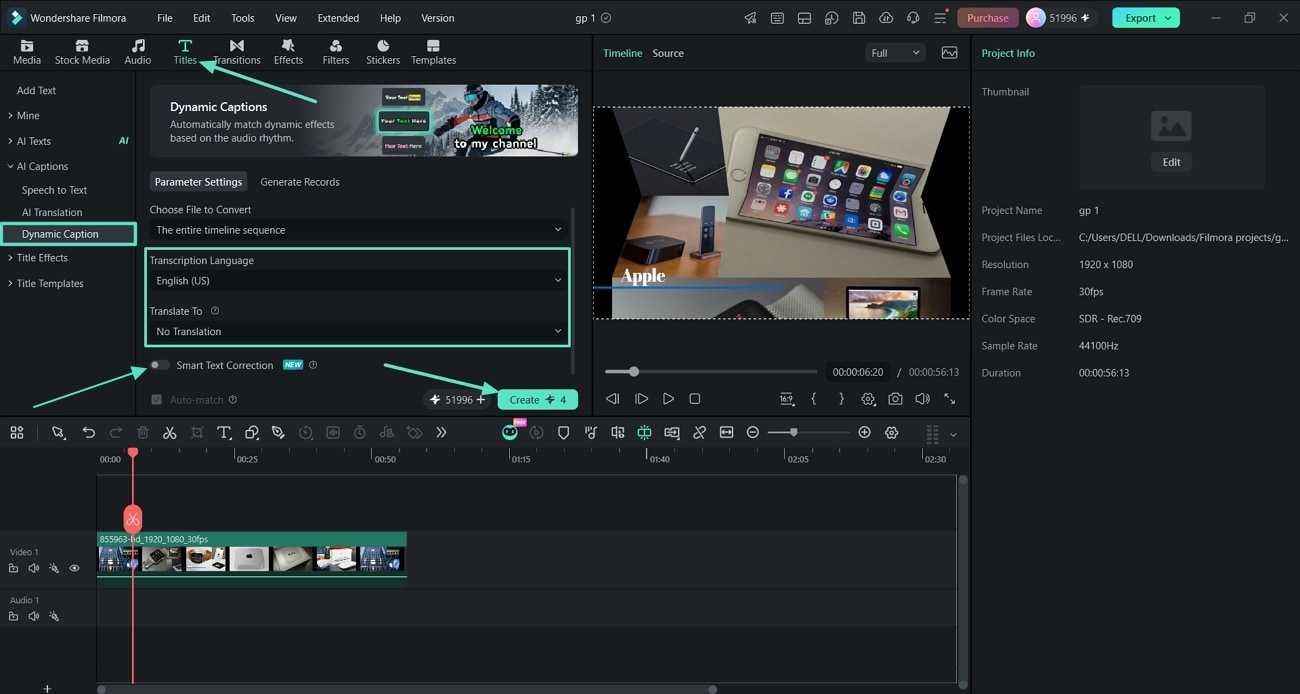Switch preview to Source view
The width and height of the screenshot is (1300, 694).
(x=668, y=53)
